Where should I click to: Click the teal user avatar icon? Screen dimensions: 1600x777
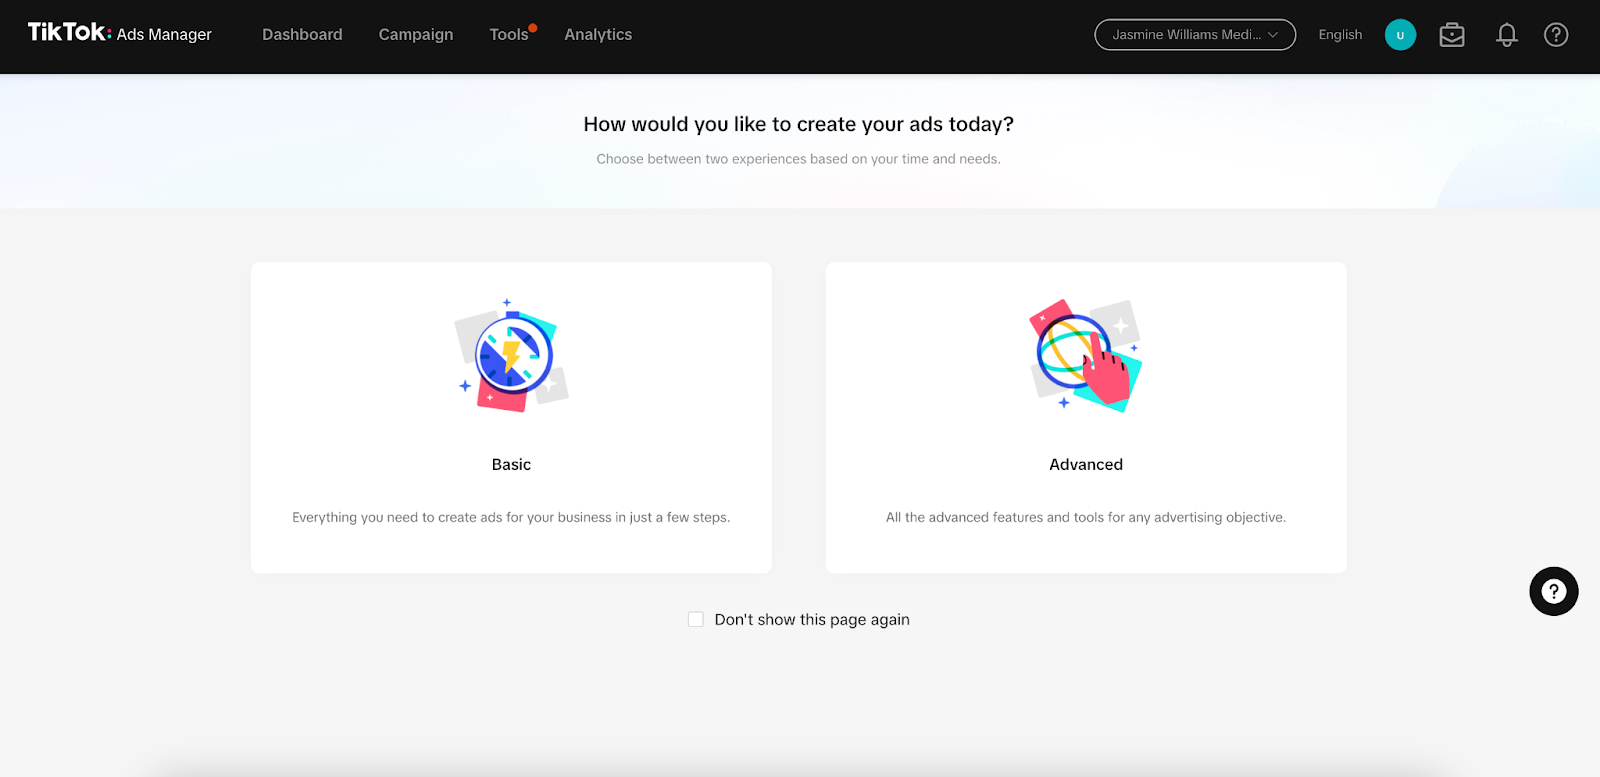point(1400,35)
